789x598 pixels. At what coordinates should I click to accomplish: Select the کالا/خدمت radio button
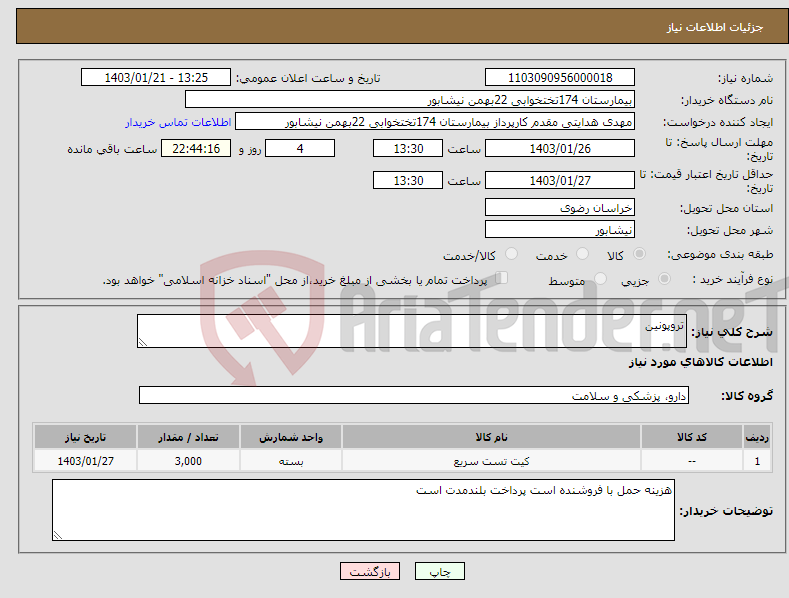511,254
